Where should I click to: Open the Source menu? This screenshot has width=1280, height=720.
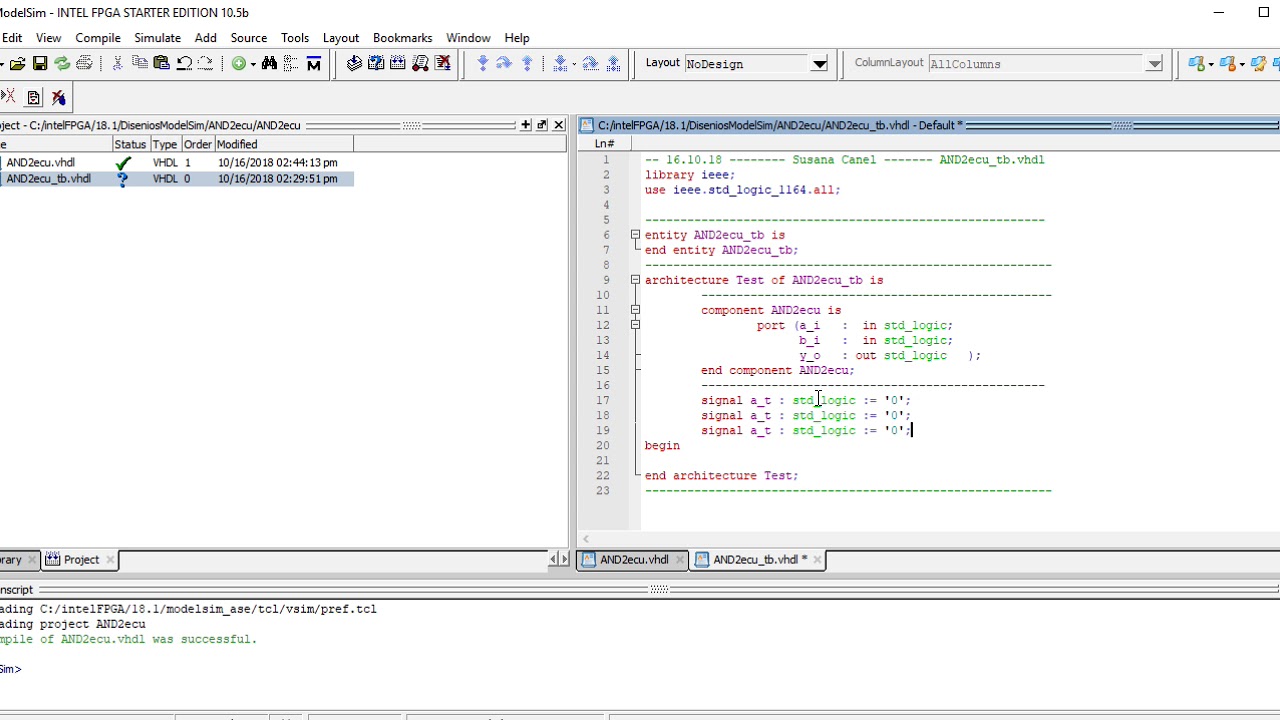(248, 38)
